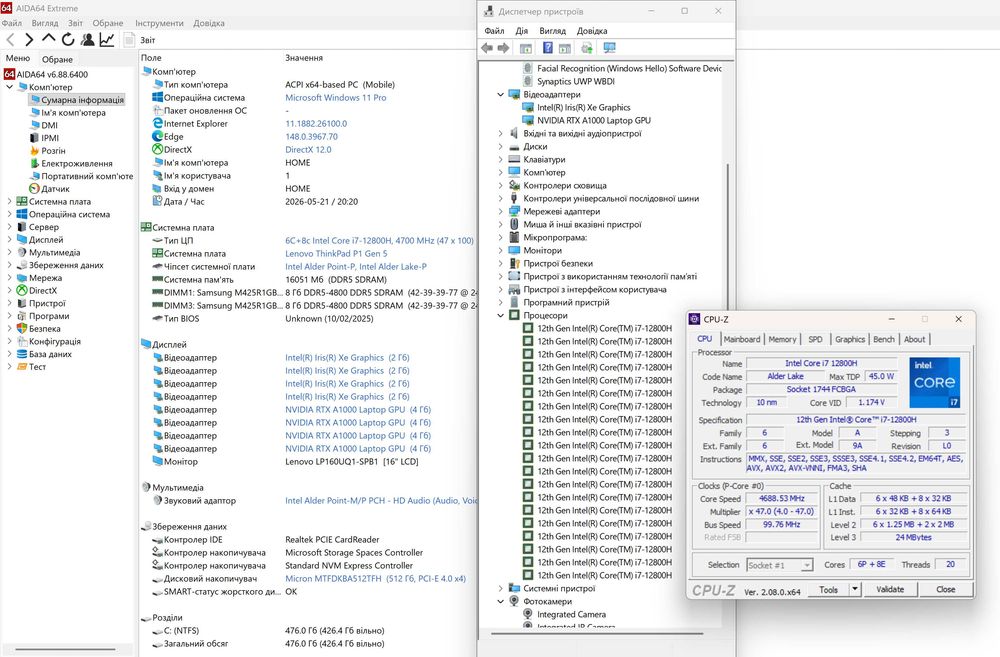Collapse Фотокамери in Device Manager
The height and width of the screenshot is (657, 1000).
tap(501, 601)
